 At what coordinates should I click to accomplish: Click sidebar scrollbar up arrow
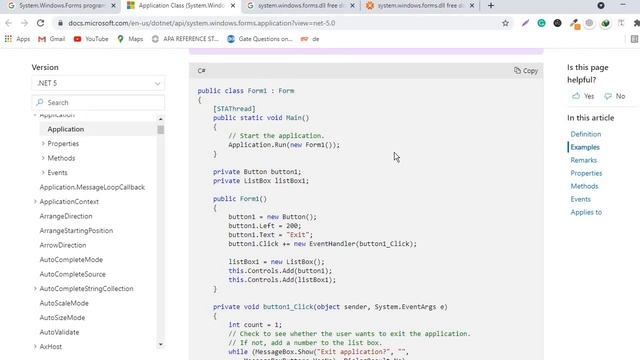pyautogui.click(x=160, y=119)
